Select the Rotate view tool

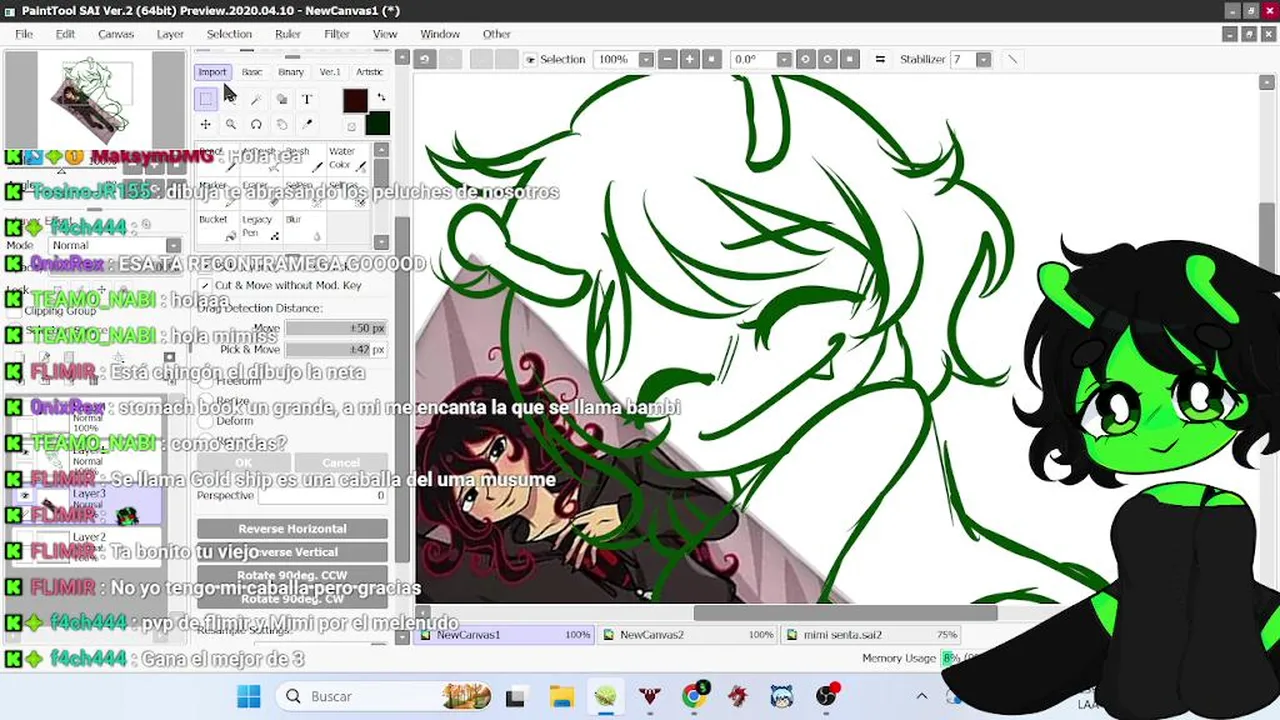click(256, 124)
